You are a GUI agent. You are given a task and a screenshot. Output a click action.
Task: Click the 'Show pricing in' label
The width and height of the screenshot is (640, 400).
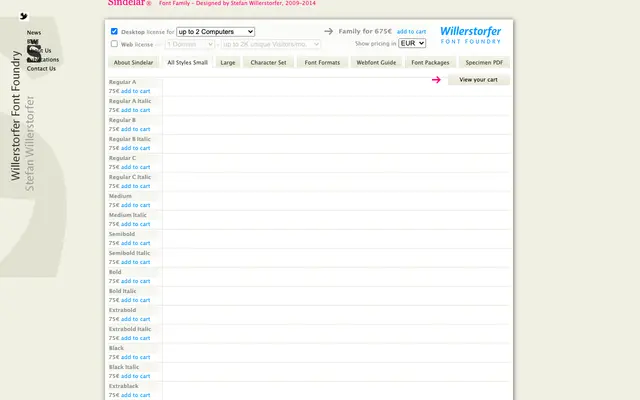tap(376, 43)
